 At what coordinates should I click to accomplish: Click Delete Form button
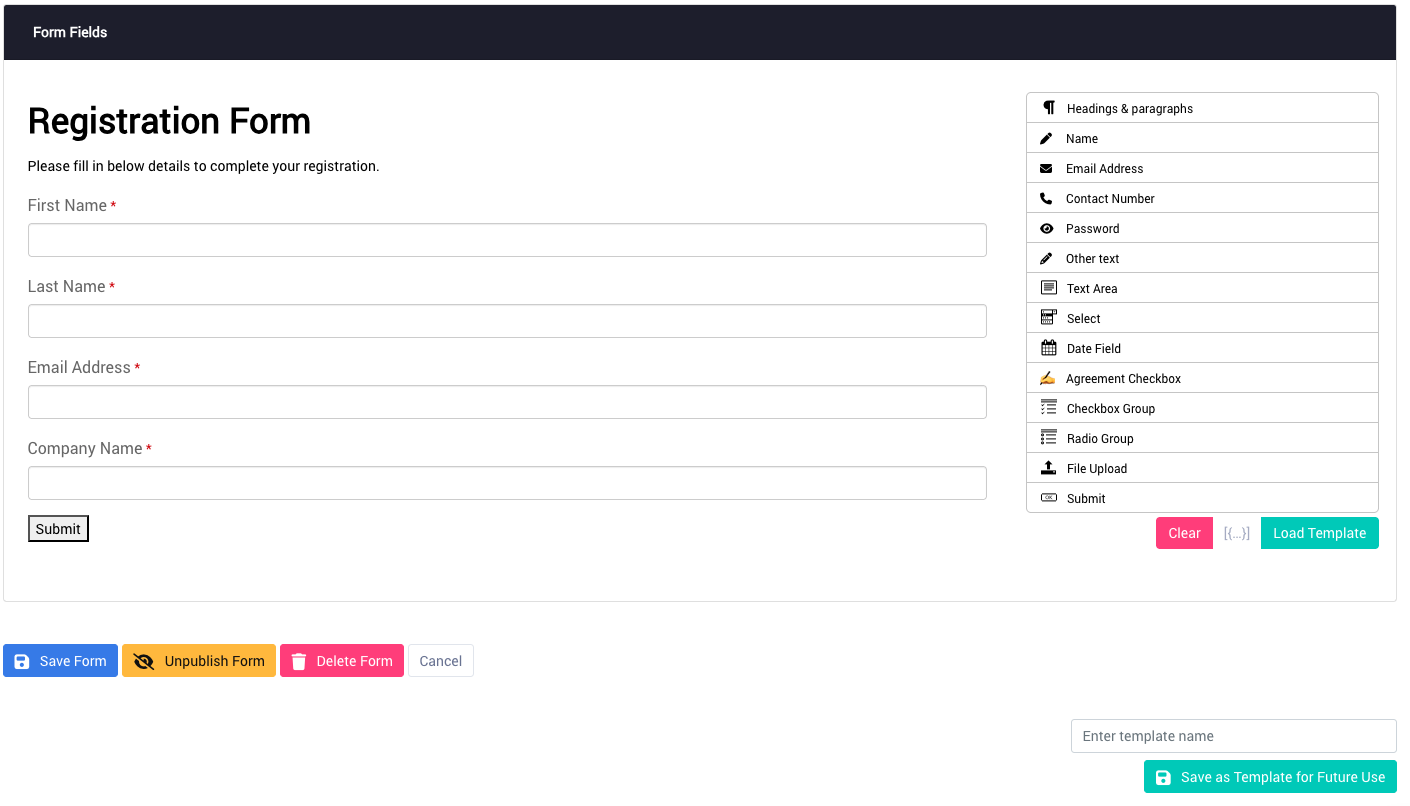(342, 661)
